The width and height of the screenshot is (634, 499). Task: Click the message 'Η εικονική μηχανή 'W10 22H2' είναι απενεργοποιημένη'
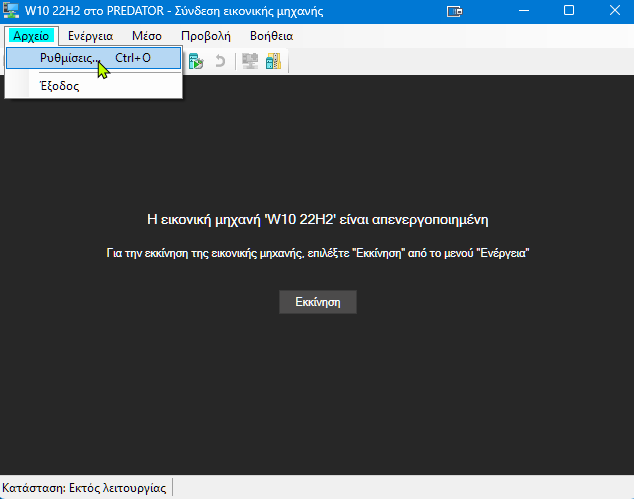click(x=318, y=220)
